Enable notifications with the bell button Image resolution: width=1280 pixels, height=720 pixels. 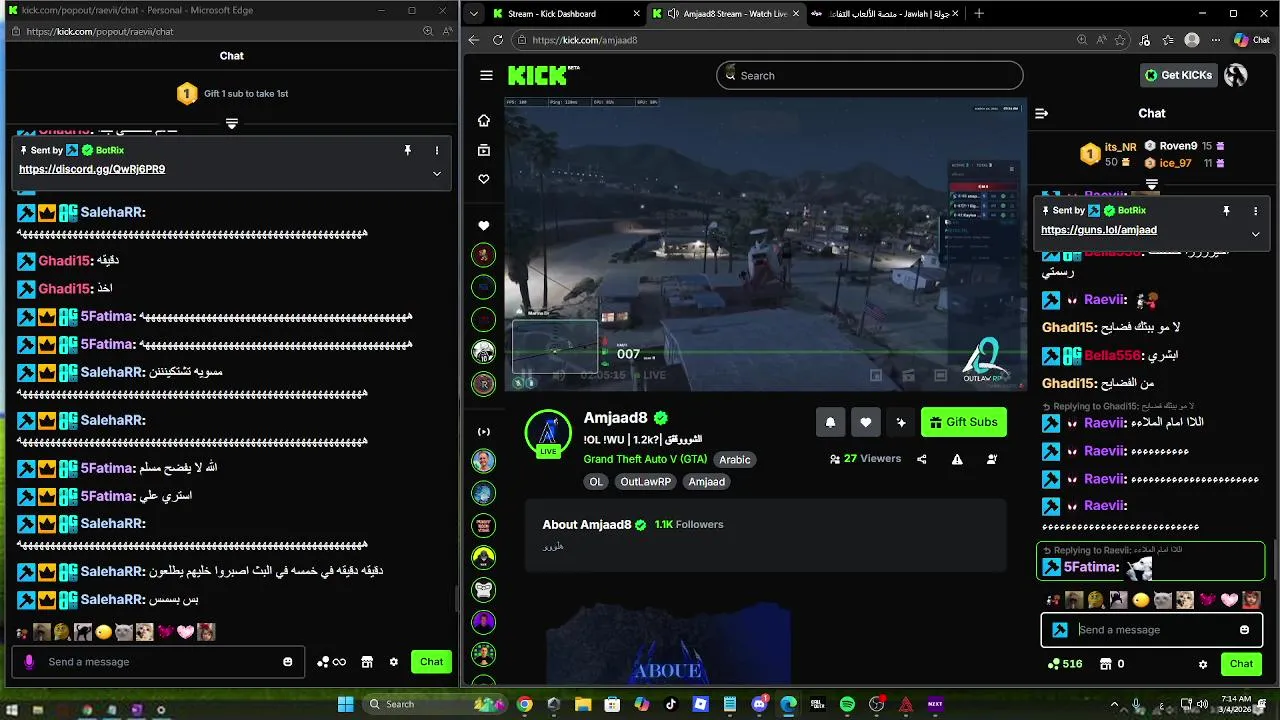830,422
